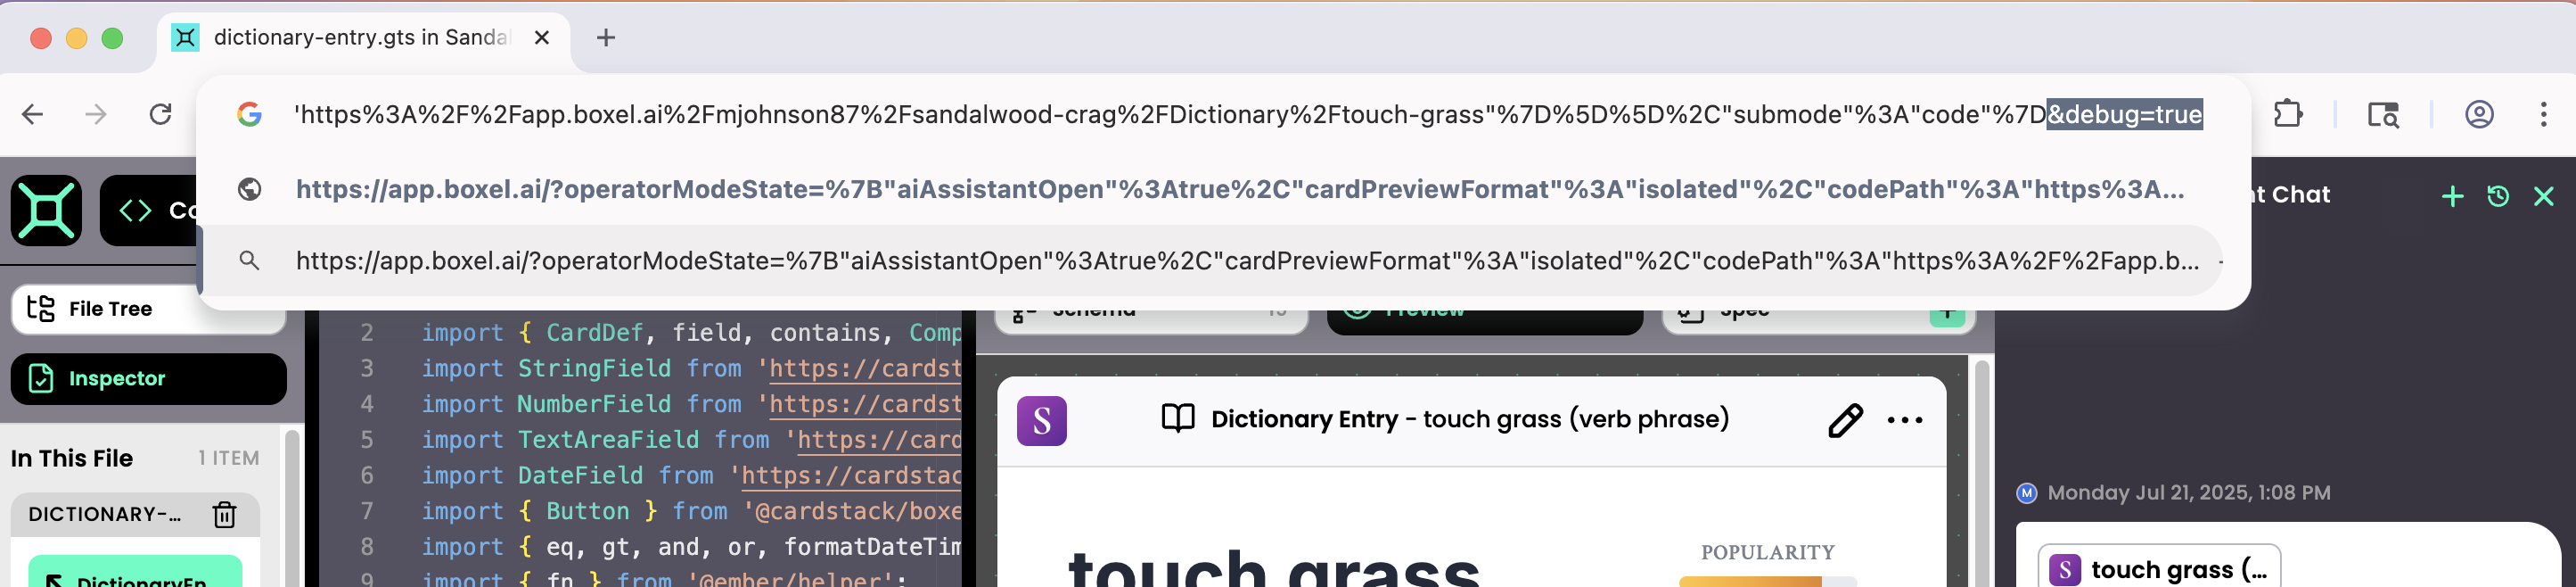Image resolution: width=2576 pixels, height=587 pixels.
Task: Click the address bar URL text
Action: point(1247,114)
